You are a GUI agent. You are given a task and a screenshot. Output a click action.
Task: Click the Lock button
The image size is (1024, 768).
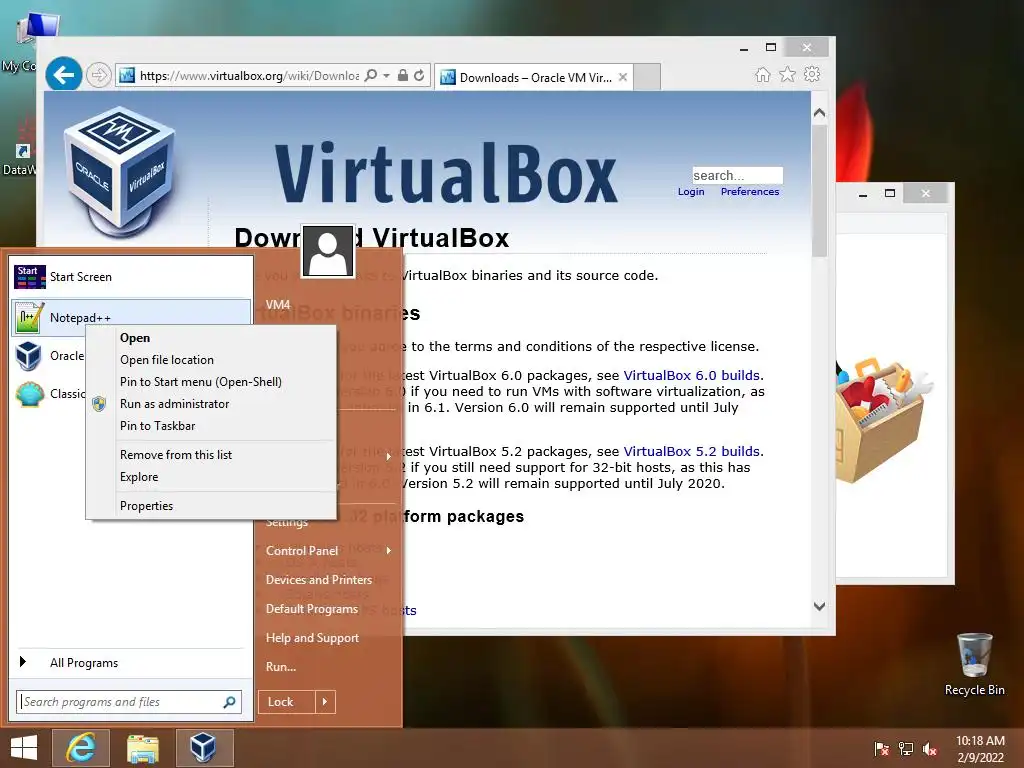[287, 702]
